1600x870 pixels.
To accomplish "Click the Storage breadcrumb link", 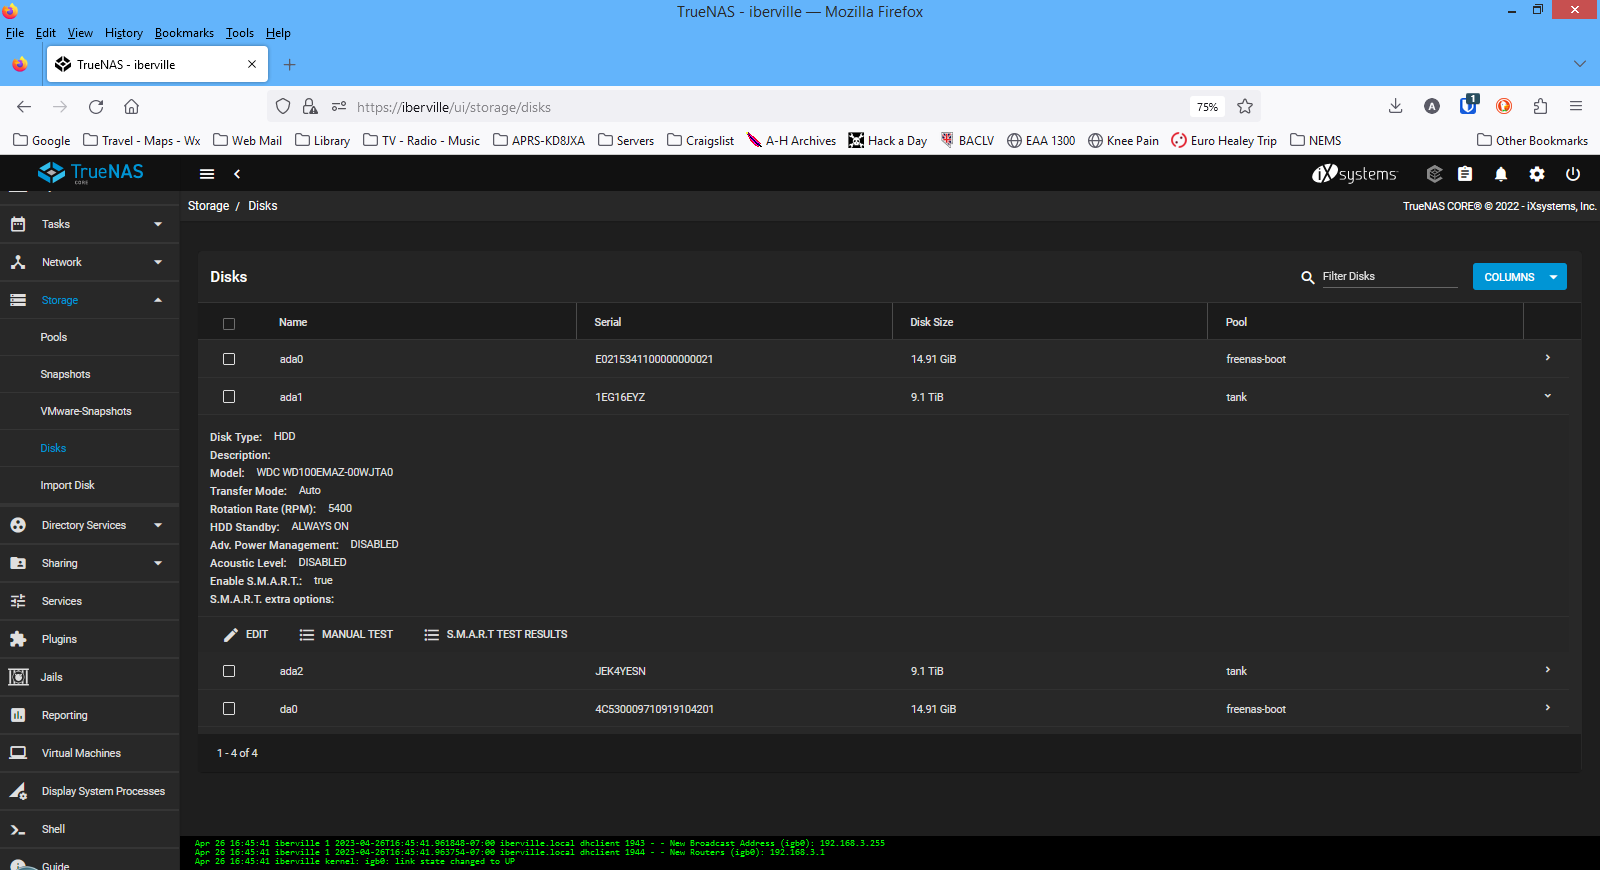I will tap(208, 206).
